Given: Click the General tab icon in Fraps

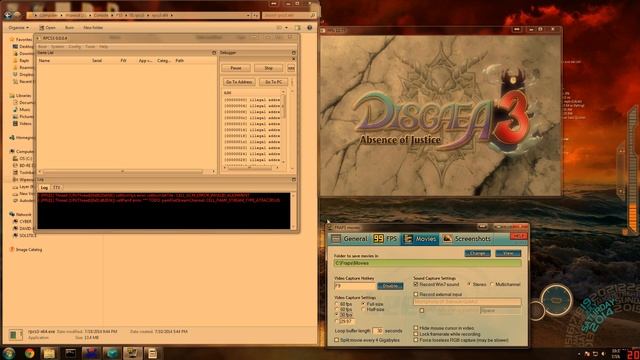Looking at the screenshot, I should click(x=336, y=239).
